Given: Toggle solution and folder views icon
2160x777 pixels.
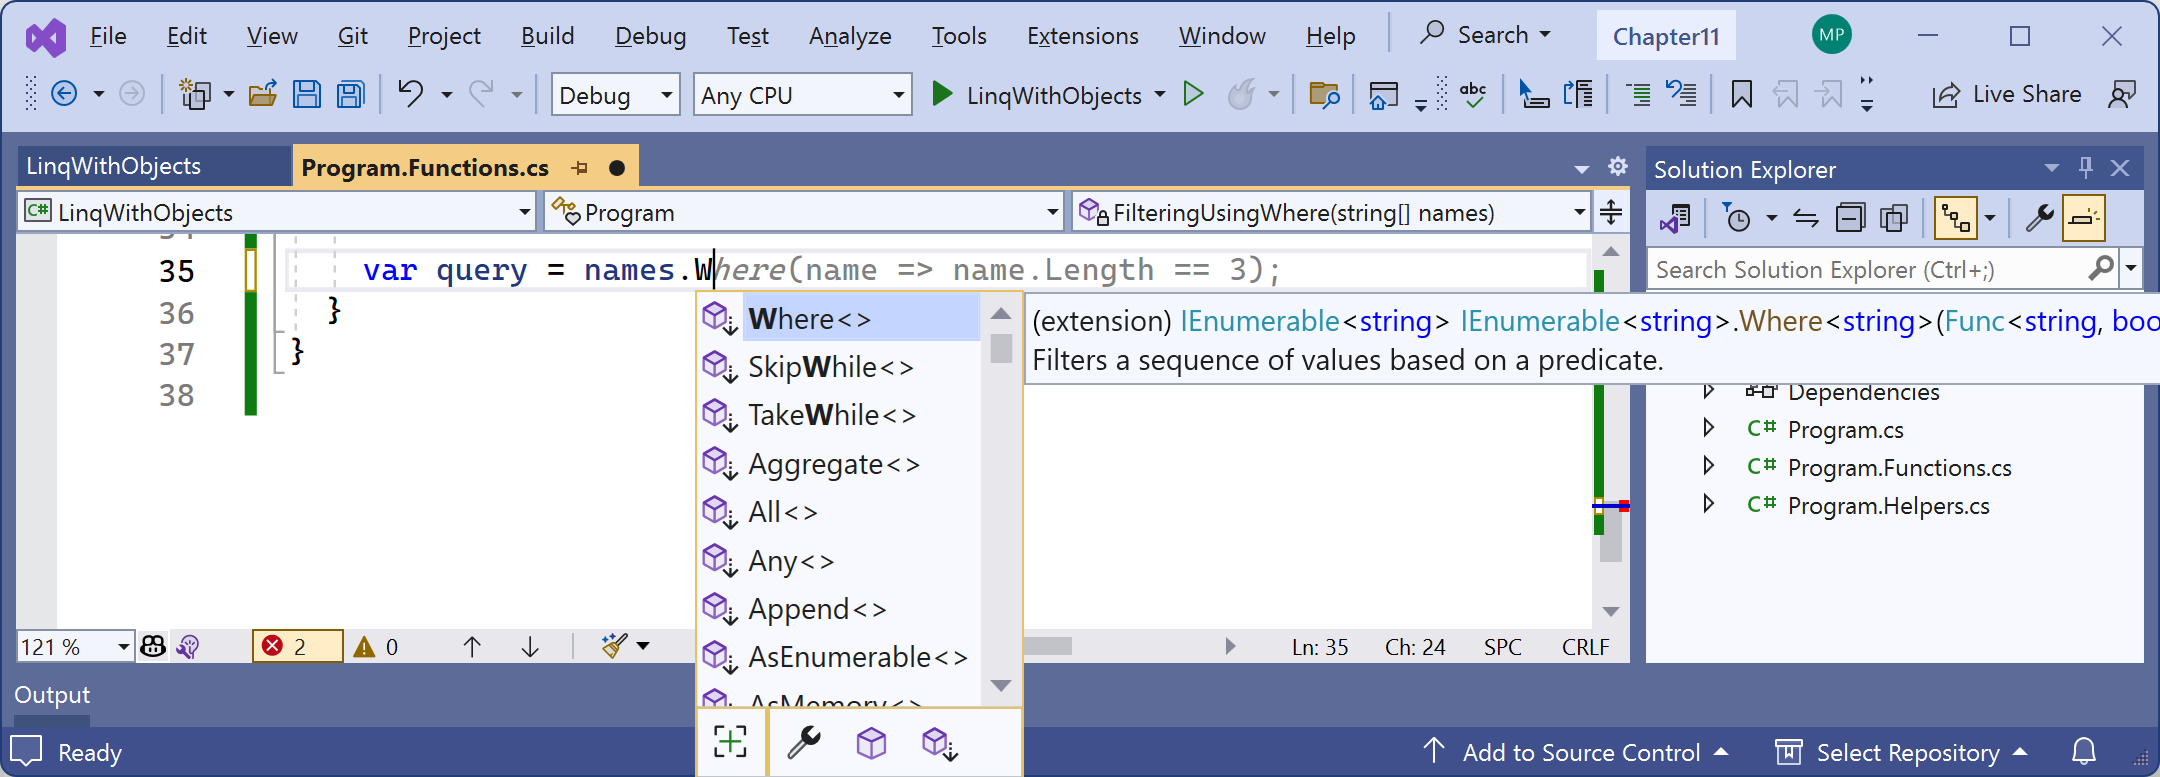Looking at the screenshot, I should pyautogui.click(x=1676, y=218).
